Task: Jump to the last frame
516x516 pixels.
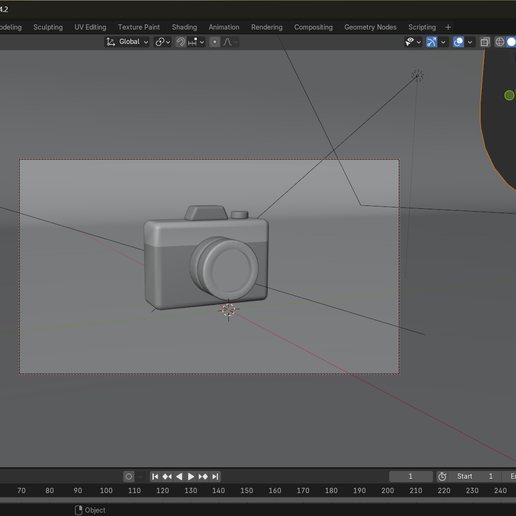Action: tap(215, 477)
